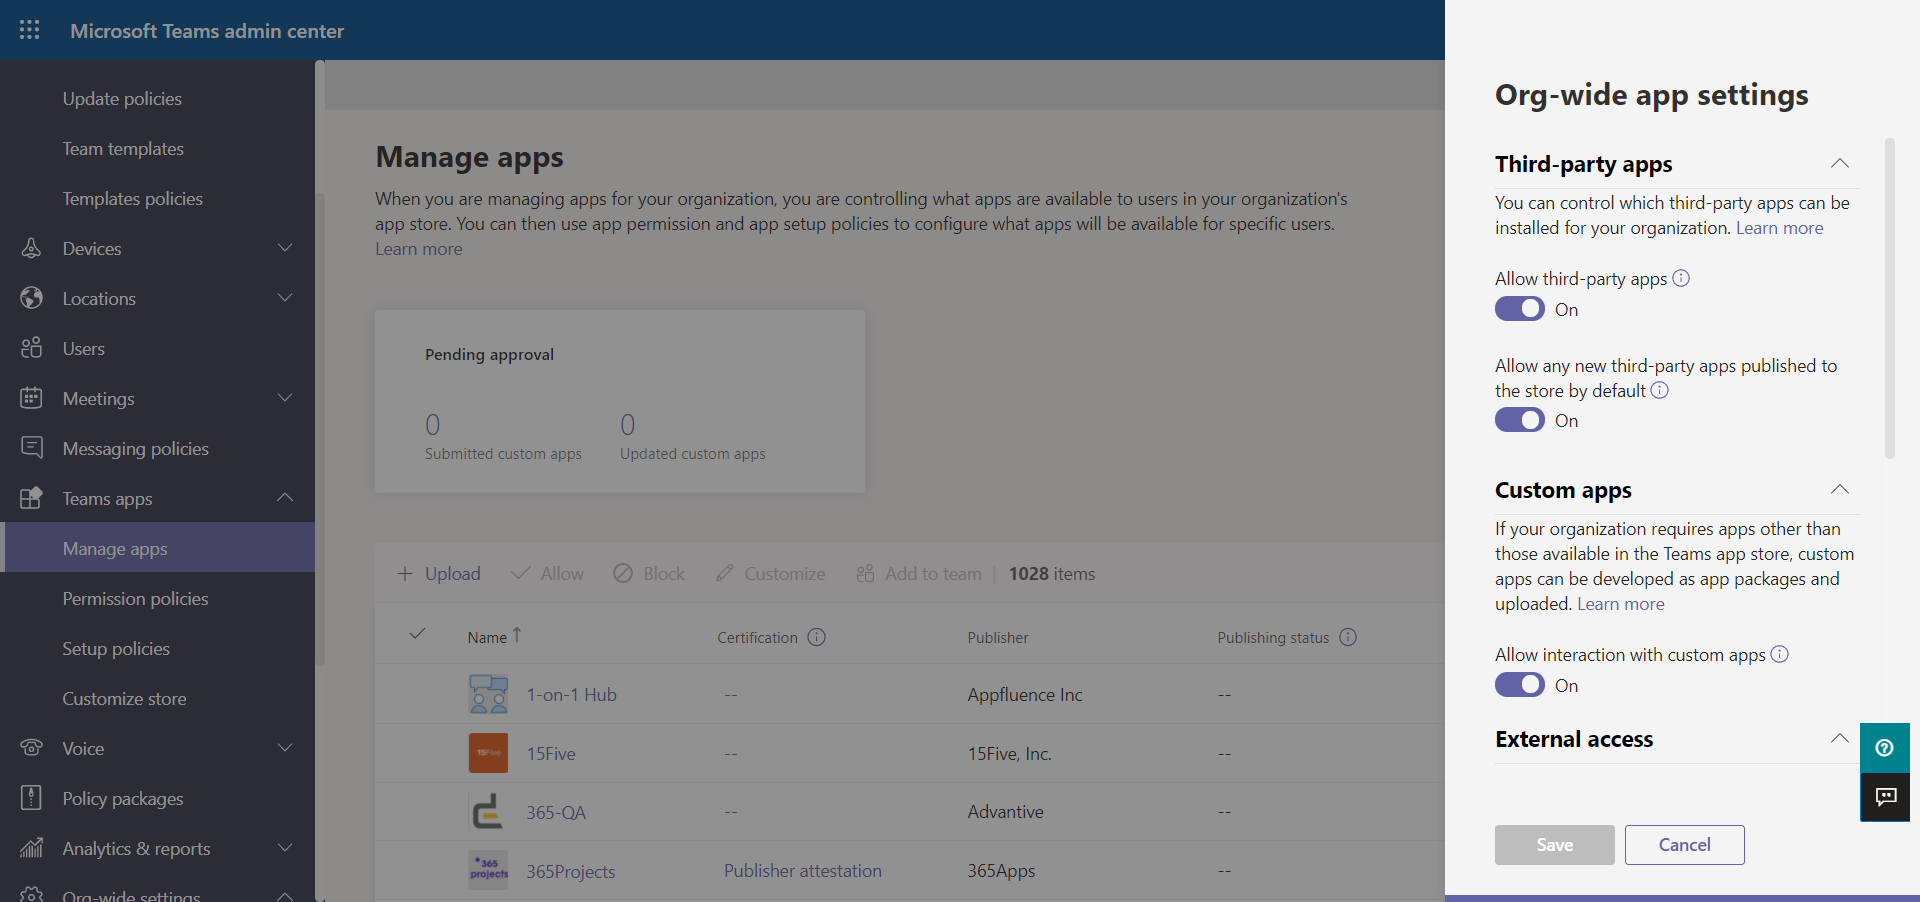Click info icon beside Allow interaction with custom apps

click(x=1779, y=654)
